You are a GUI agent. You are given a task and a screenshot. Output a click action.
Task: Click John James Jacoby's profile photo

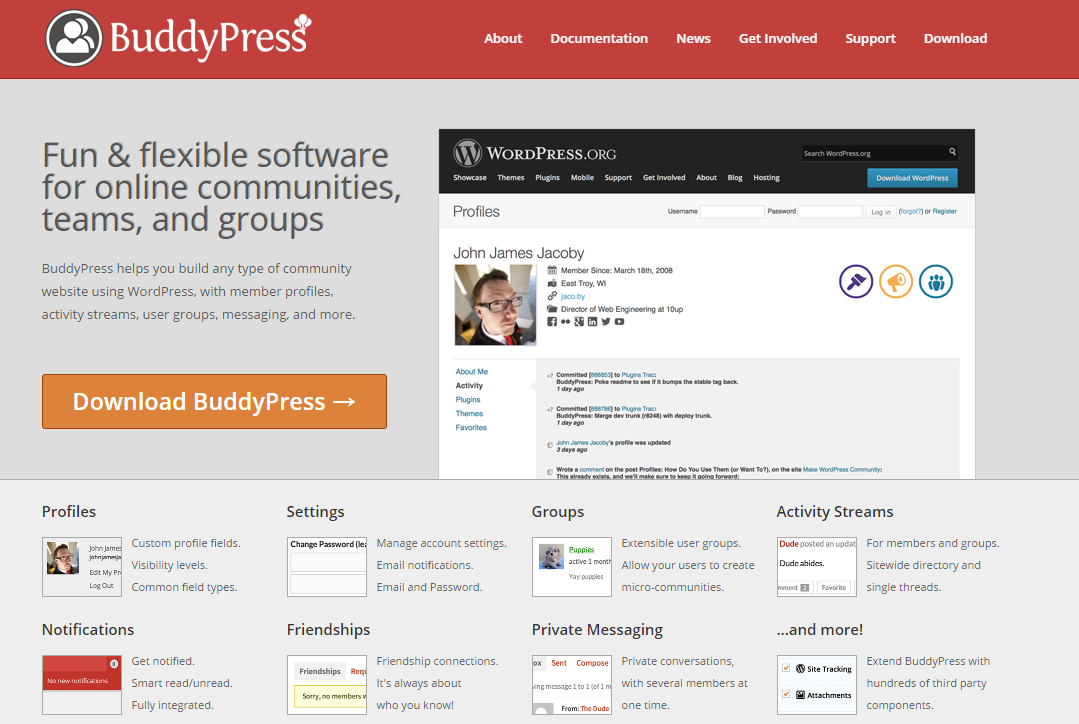click(x=495, y=305)
